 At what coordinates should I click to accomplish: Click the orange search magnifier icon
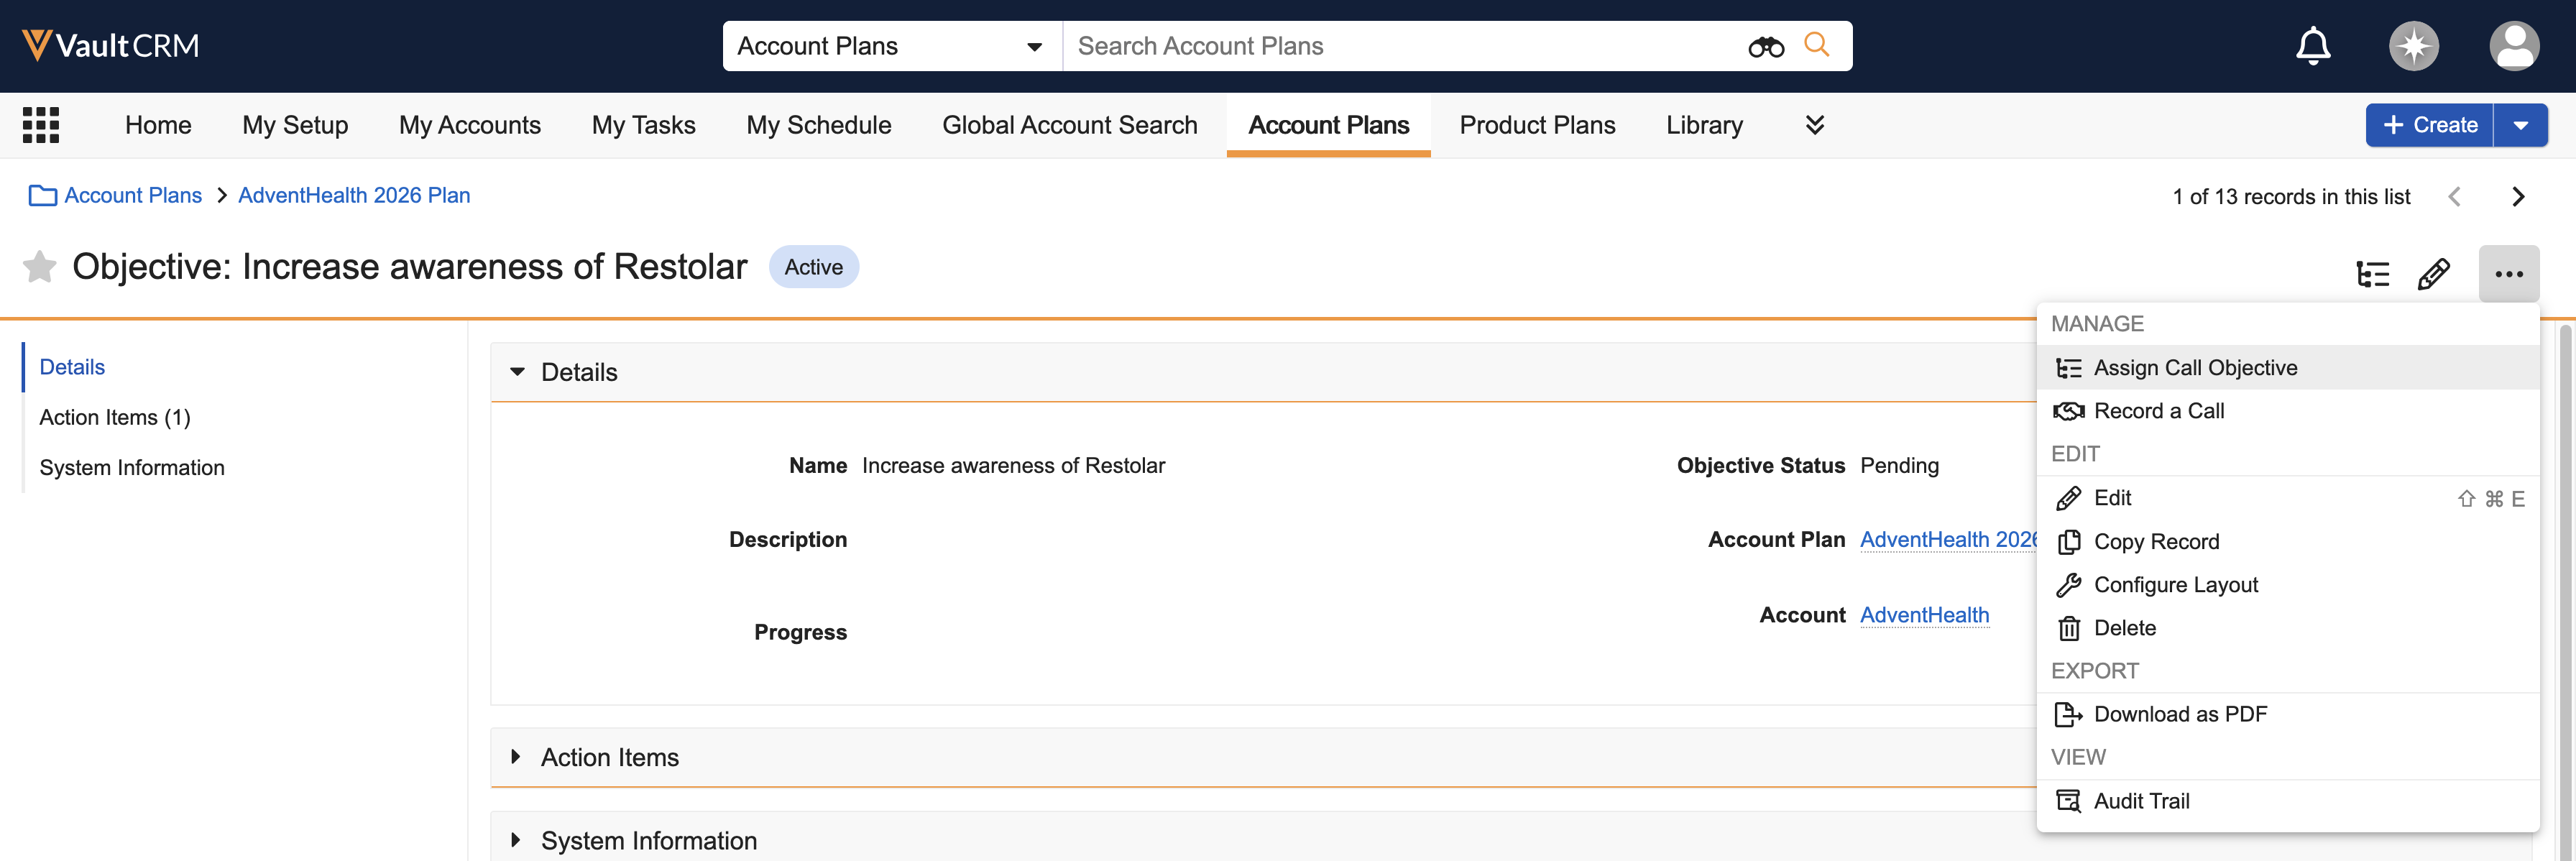click(x=1816, y=45)
